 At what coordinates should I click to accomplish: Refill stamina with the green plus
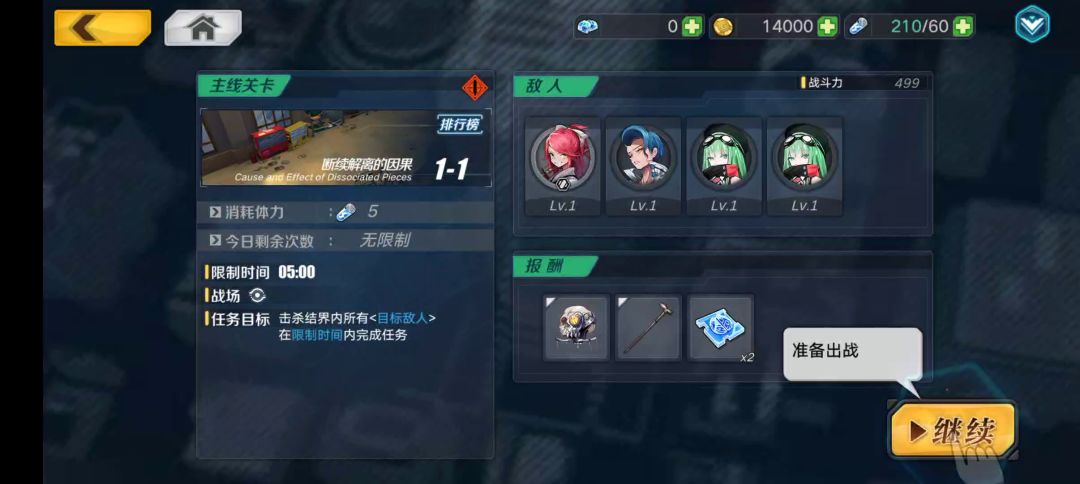[962, 27]
